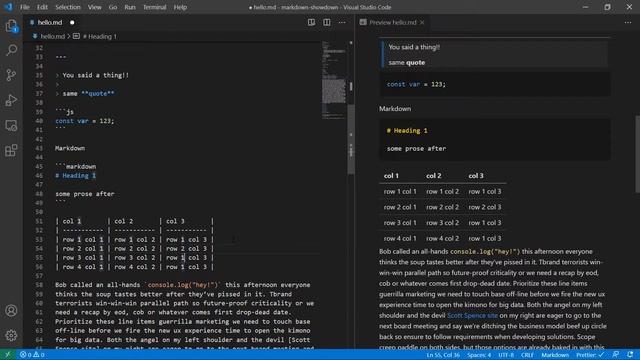Click the remote window indicator

7,355
